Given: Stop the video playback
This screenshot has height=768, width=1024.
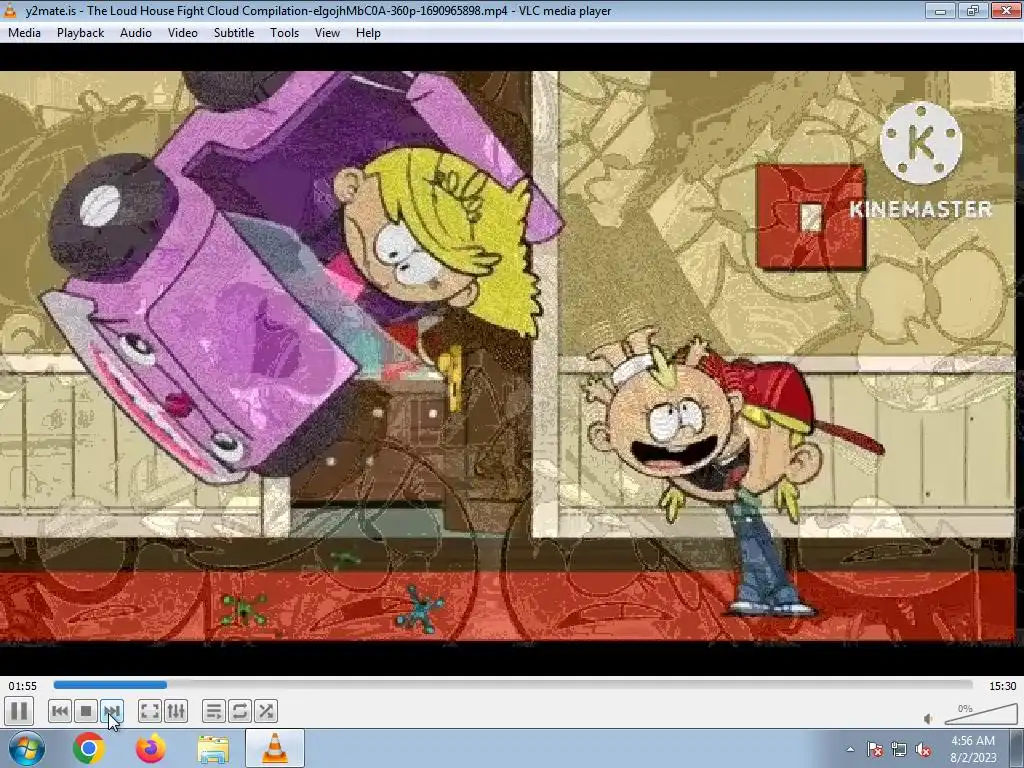Looking at the screenshot, I should point(86,711).
